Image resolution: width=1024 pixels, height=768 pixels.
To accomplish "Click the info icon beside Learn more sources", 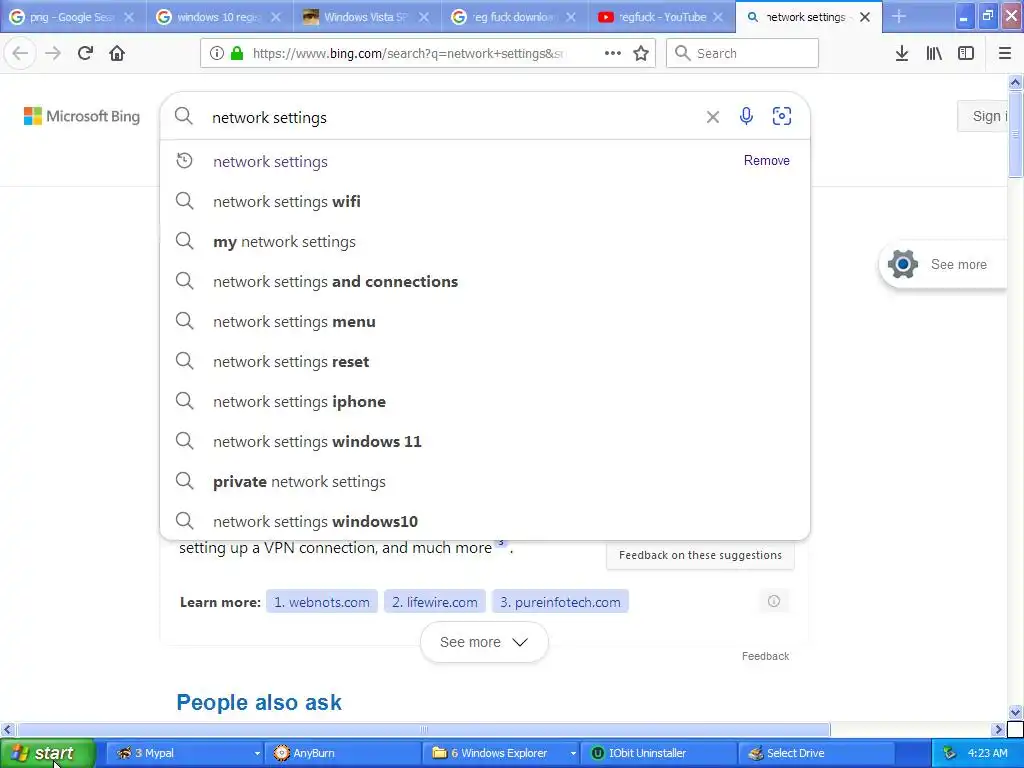I will pos(774,601).
